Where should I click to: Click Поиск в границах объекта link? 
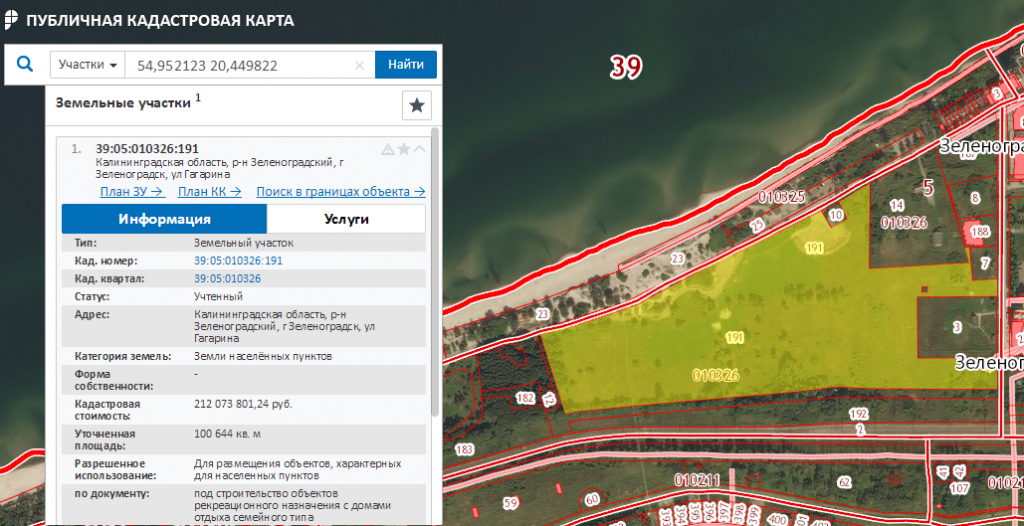[340, 192]
